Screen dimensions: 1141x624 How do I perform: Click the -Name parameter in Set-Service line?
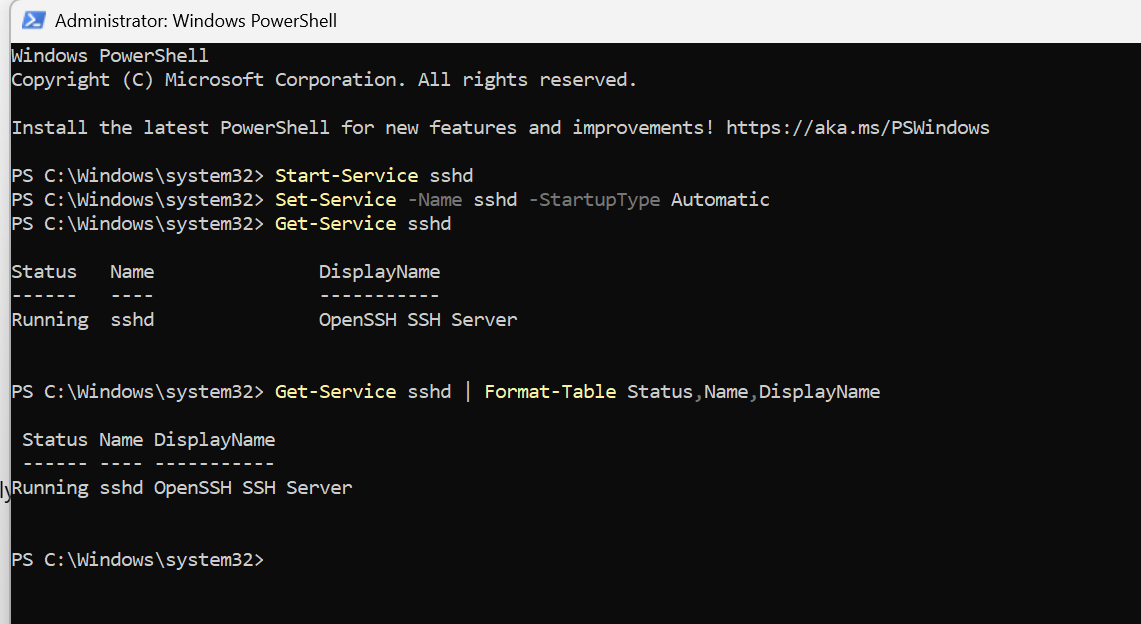click(434, 200)
